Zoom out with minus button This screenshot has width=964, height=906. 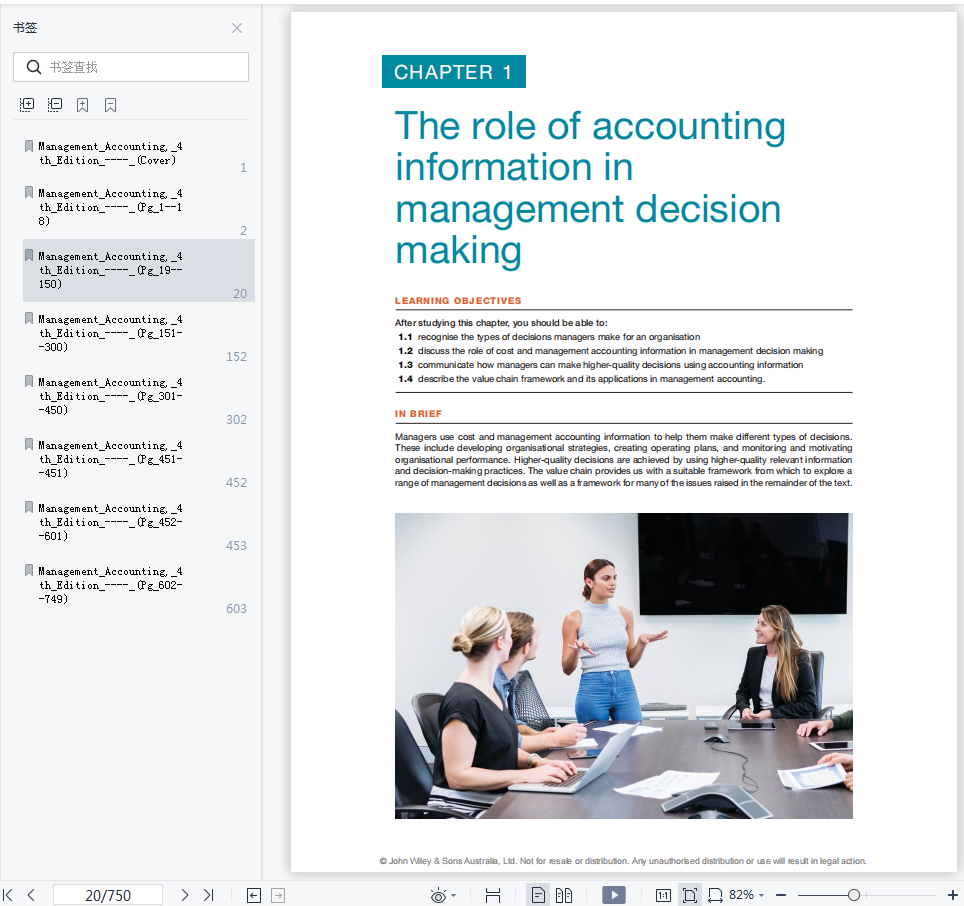click(x=781, y=896)
